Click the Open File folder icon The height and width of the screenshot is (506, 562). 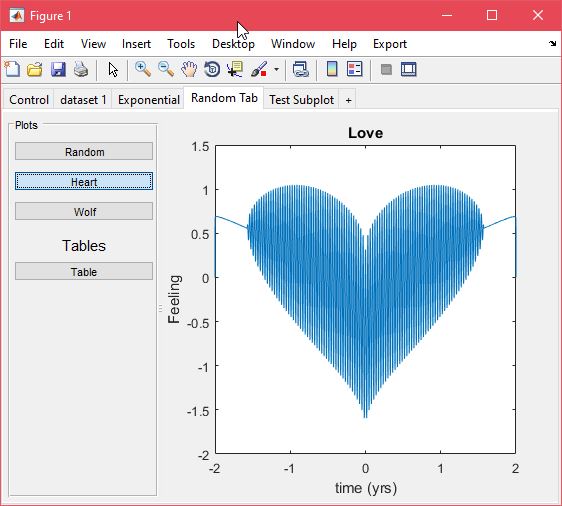35,69
